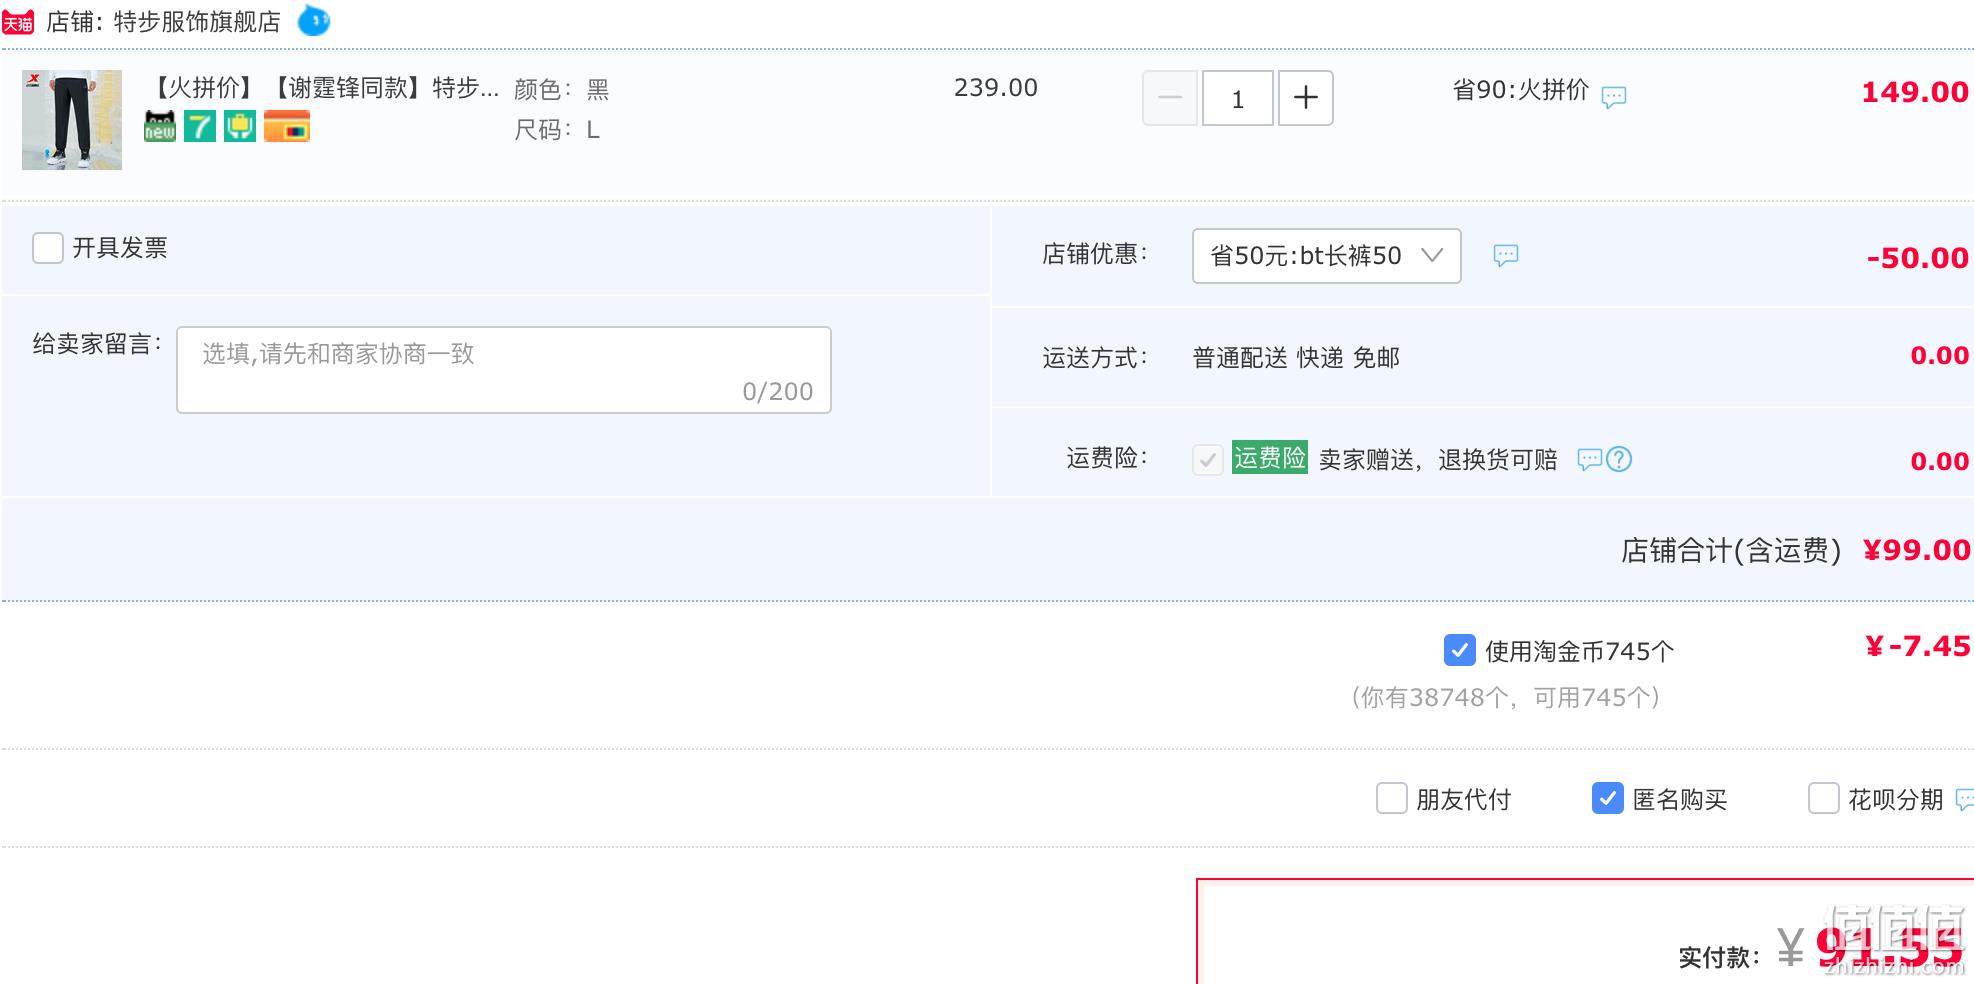Open the comment icon next to 省90:火拼价
Image resolution: width=1974 pixels, height=984 pixels.
click(x=1614, y=97)
